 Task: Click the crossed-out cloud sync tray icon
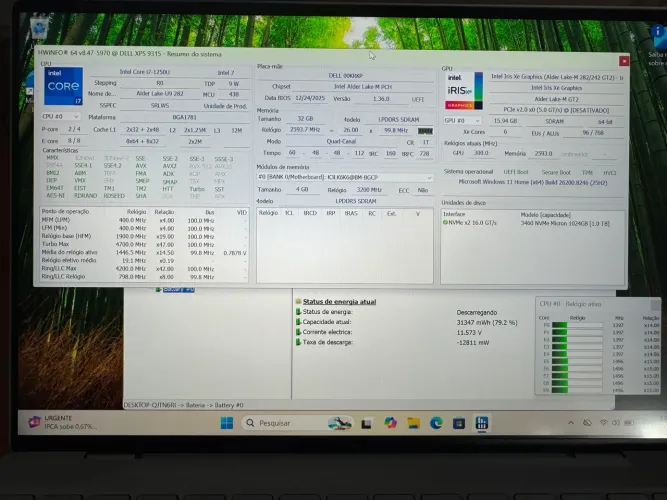tap(587, 423)
